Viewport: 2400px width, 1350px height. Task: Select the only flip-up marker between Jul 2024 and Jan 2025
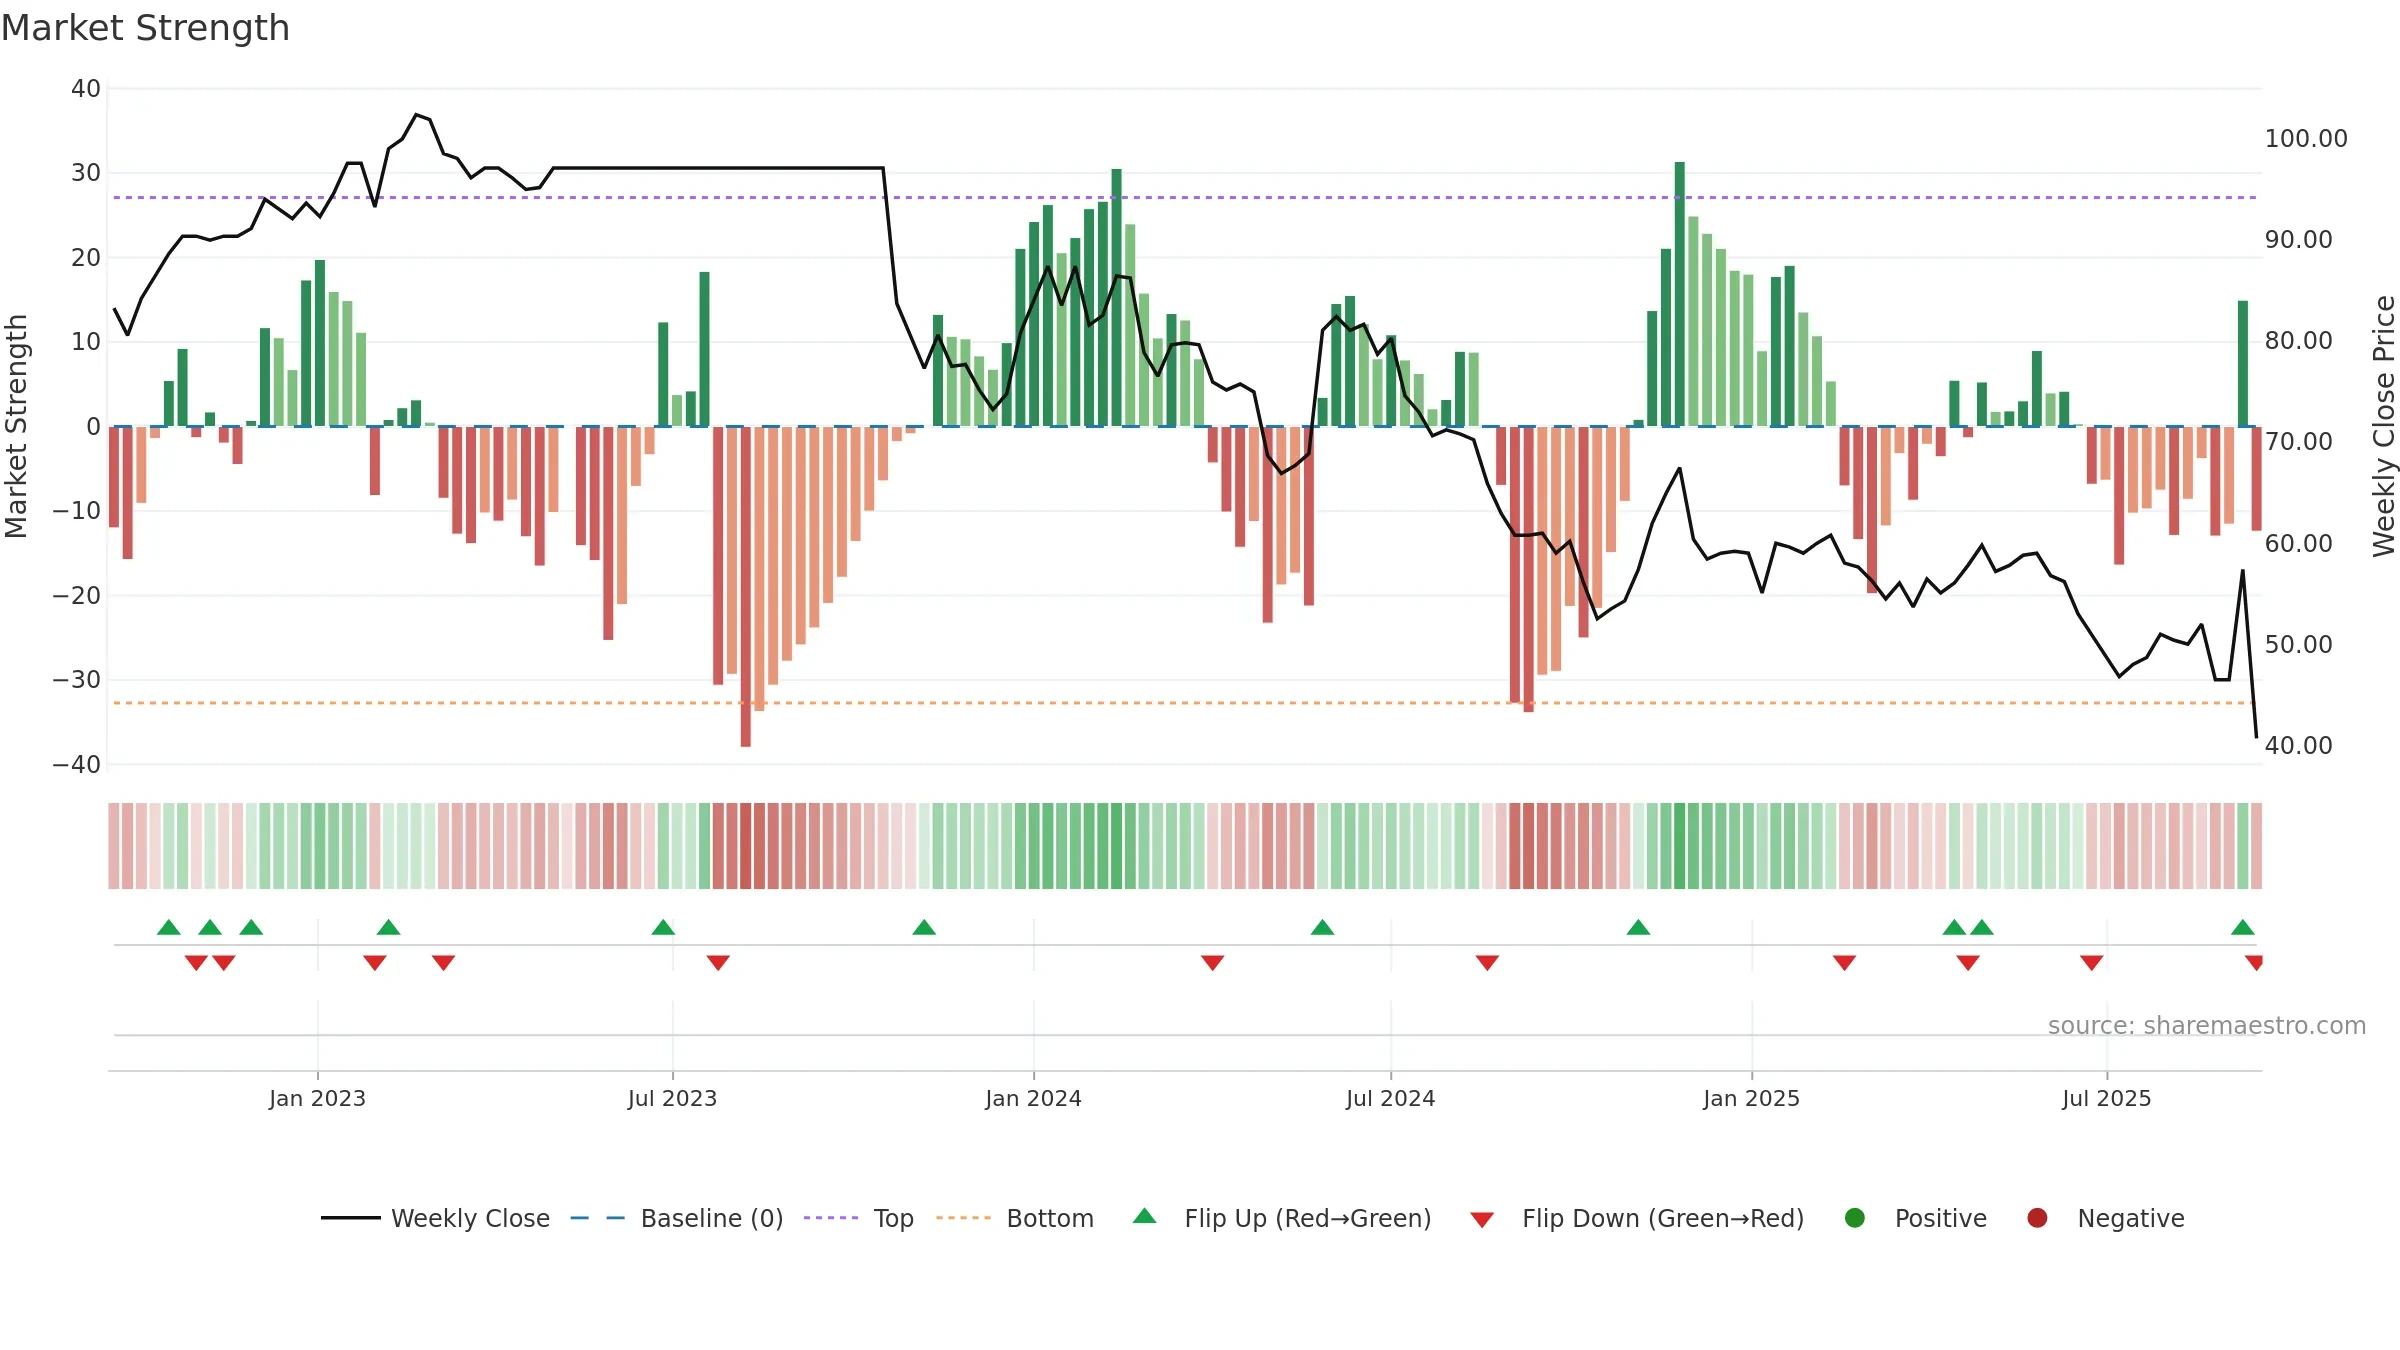pyautogui.click(x=1638, y=927)
